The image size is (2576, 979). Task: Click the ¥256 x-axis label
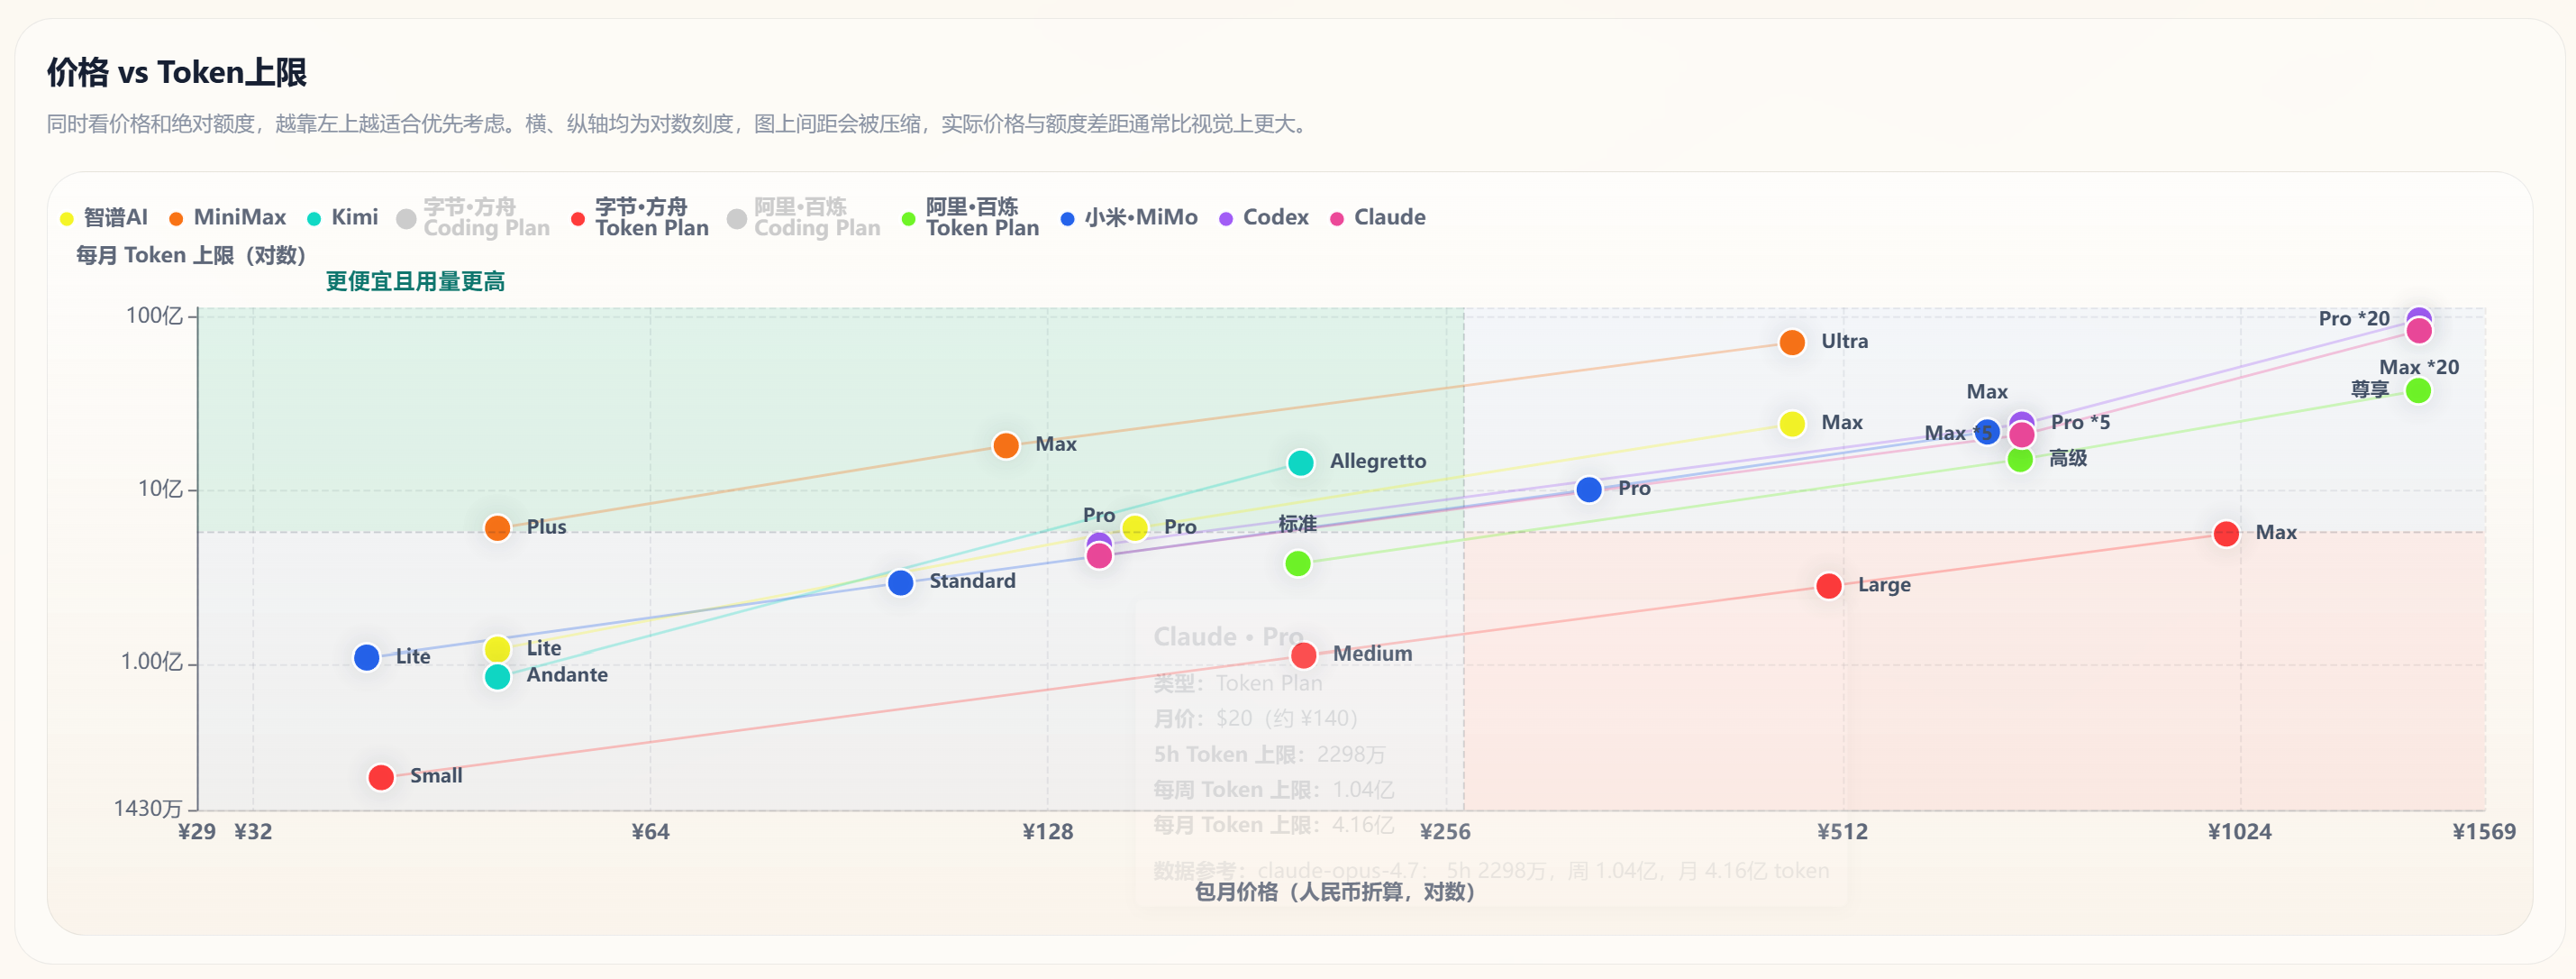[x=1445, y=831]
